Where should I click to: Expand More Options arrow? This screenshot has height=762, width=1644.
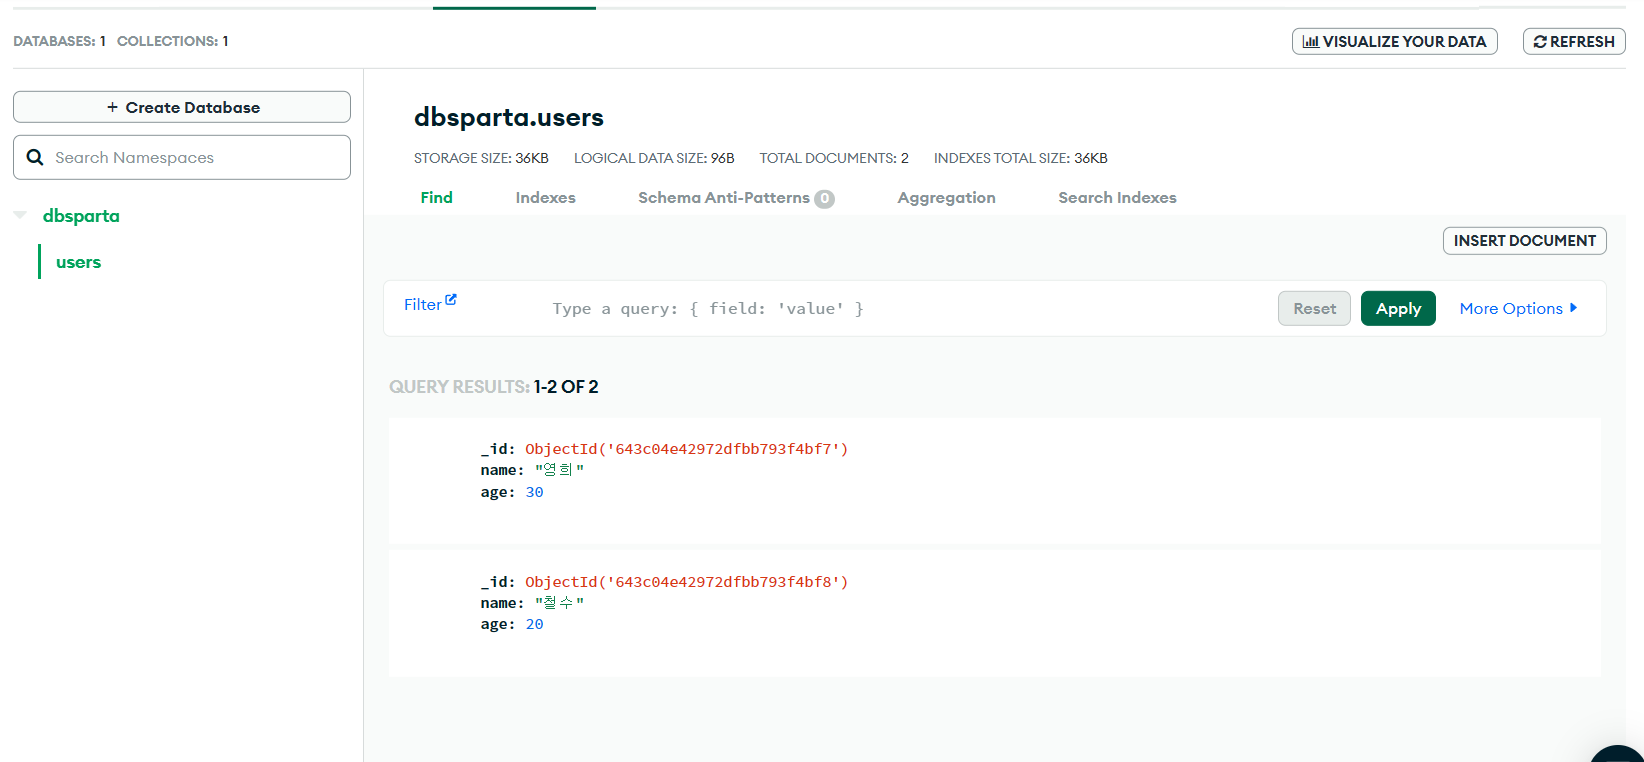pos(1574,308)
